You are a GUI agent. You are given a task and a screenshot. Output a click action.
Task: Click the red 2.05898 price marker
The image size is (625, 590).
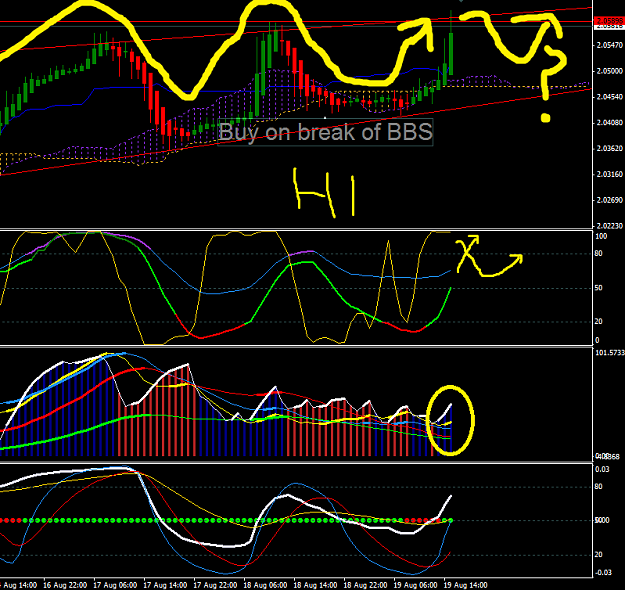pyautogui.click(x=609, y=20)
